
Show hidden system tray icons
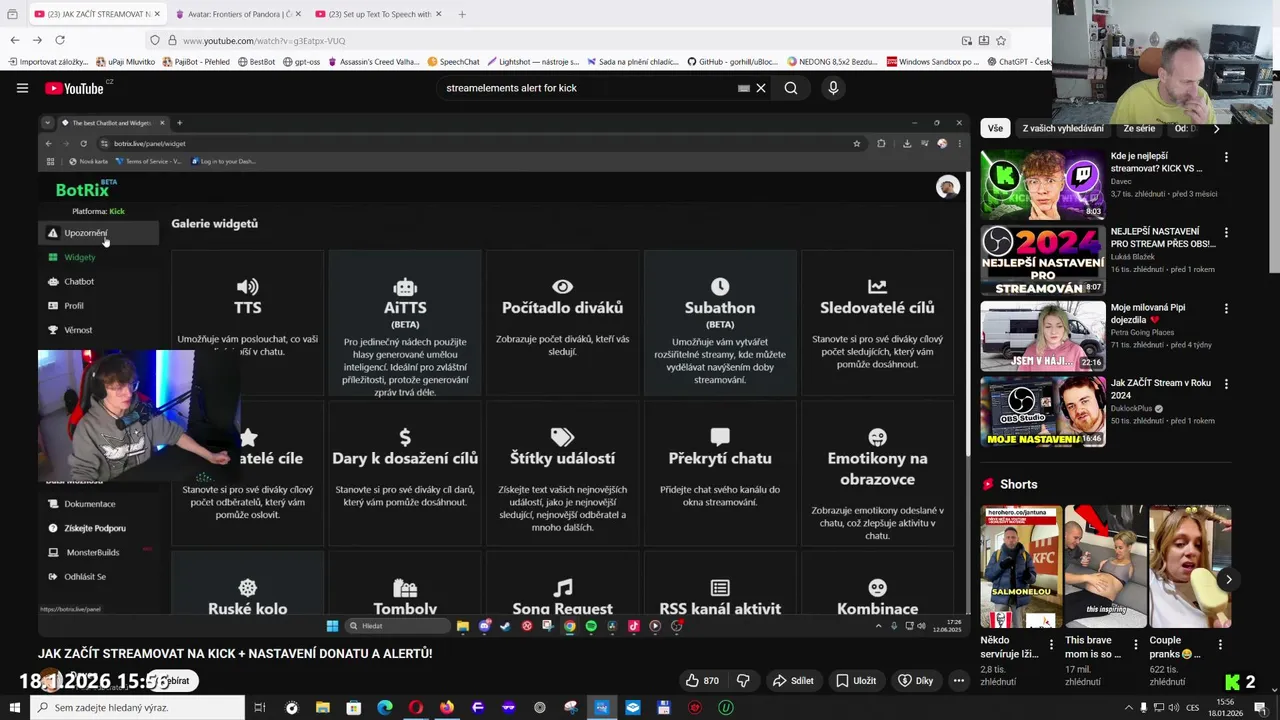click(x=1129, y=708)
